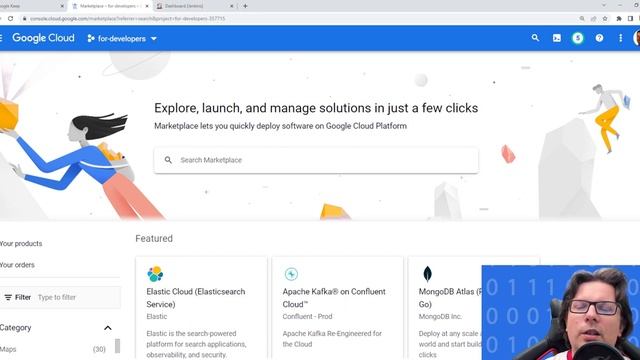Close the Dashboard [Jenkins] browser tab

pos(231,6)
